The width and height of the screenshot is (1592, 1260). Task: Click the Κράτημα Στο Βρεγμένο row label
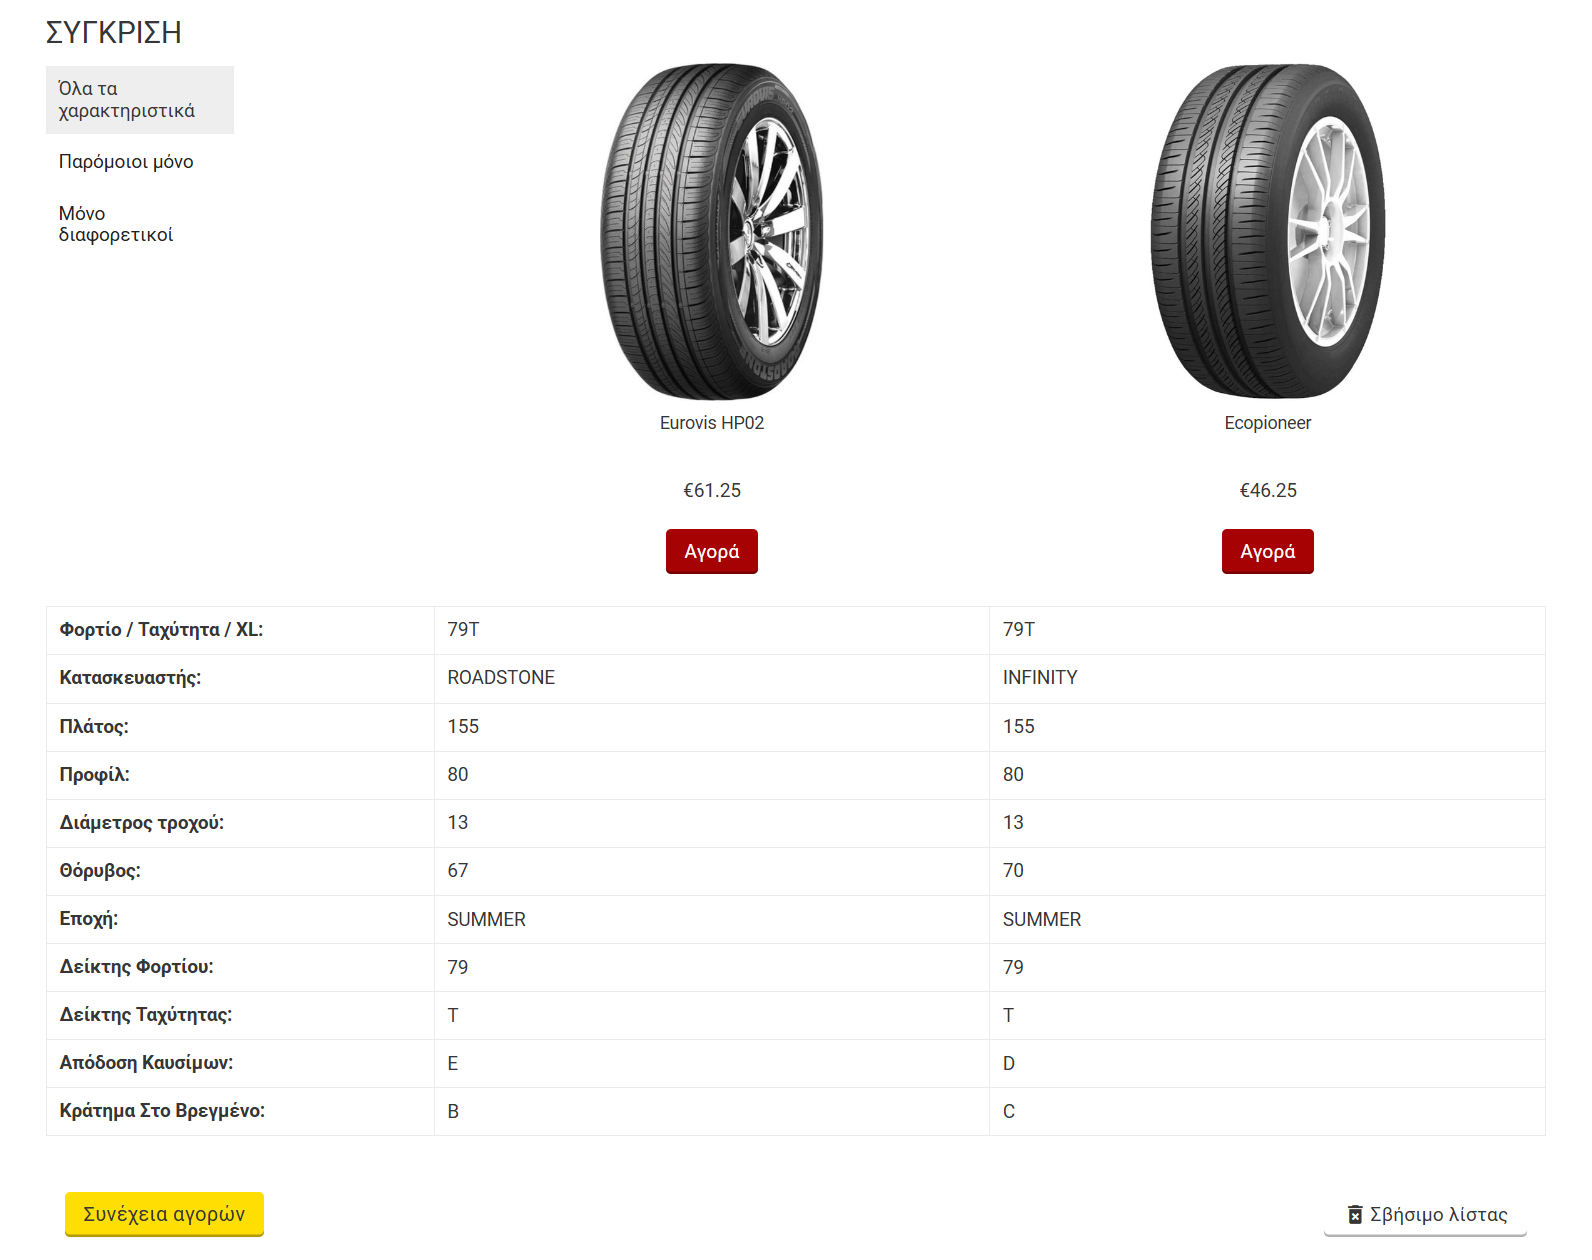tap(162, 1111)
